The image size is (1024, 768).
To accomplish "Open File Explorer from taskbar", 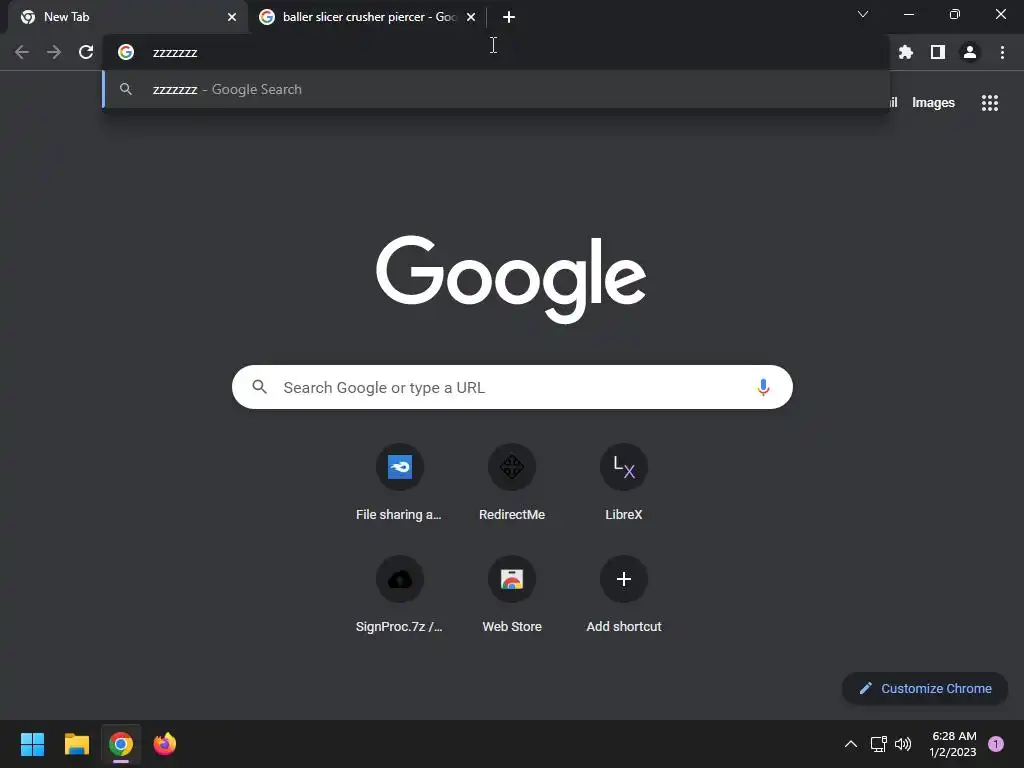I will point(76,744).
